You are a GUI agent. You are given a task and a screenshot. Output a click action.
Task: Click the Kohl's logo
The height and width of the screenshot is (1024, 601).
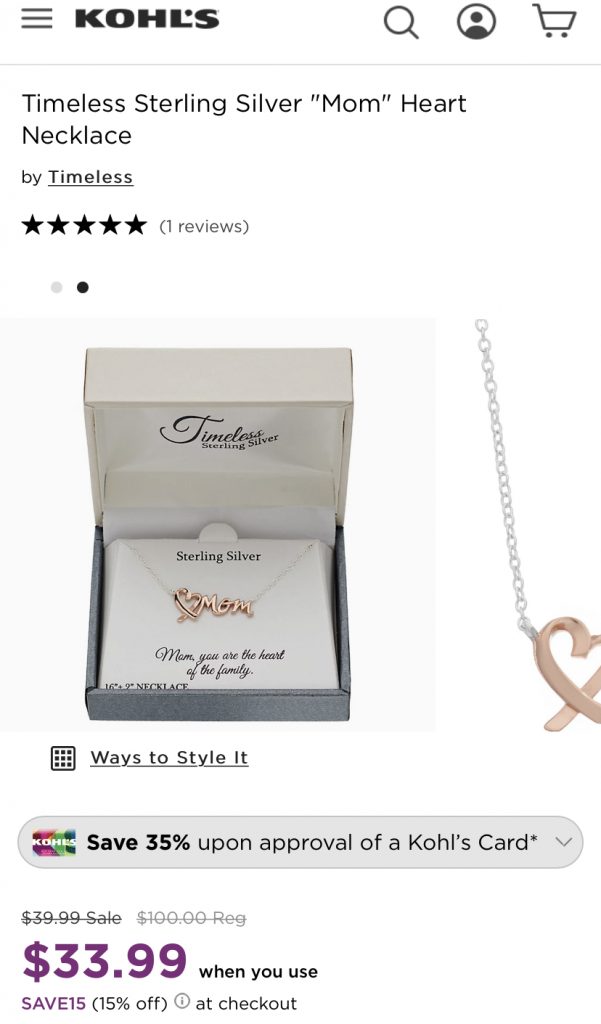pos(147,20)
